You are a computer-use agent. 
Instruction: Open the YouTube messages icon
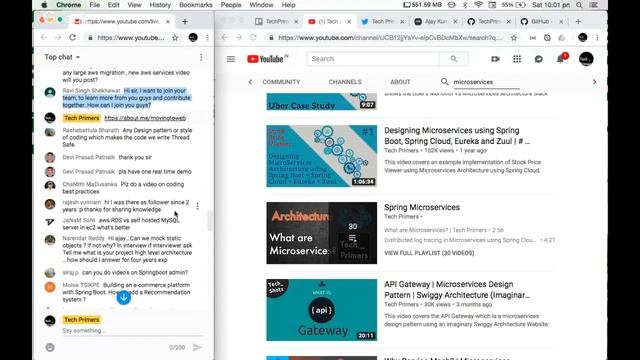coord(538,59)
